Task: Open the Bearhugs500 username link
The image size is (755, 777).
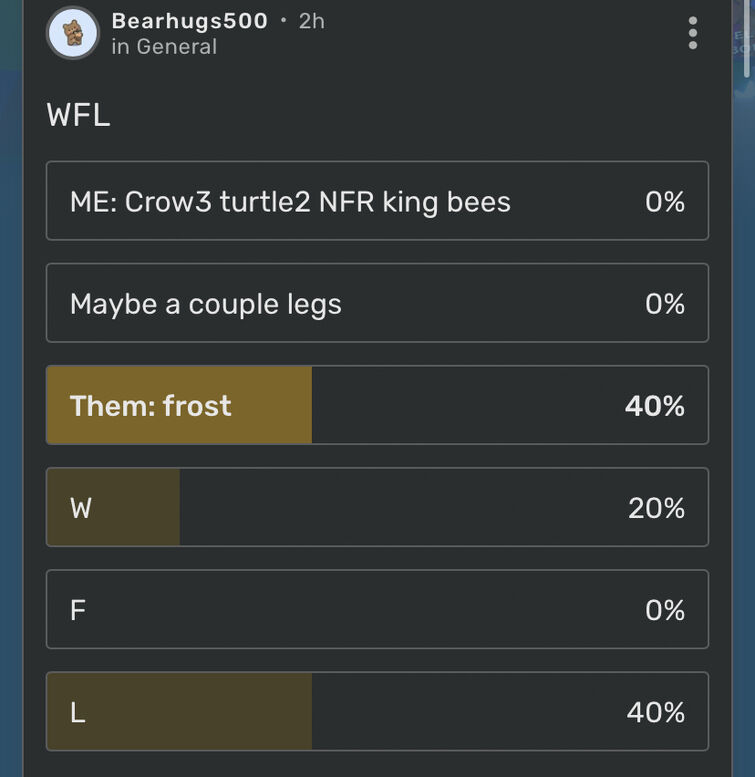Action: [190, 21]
